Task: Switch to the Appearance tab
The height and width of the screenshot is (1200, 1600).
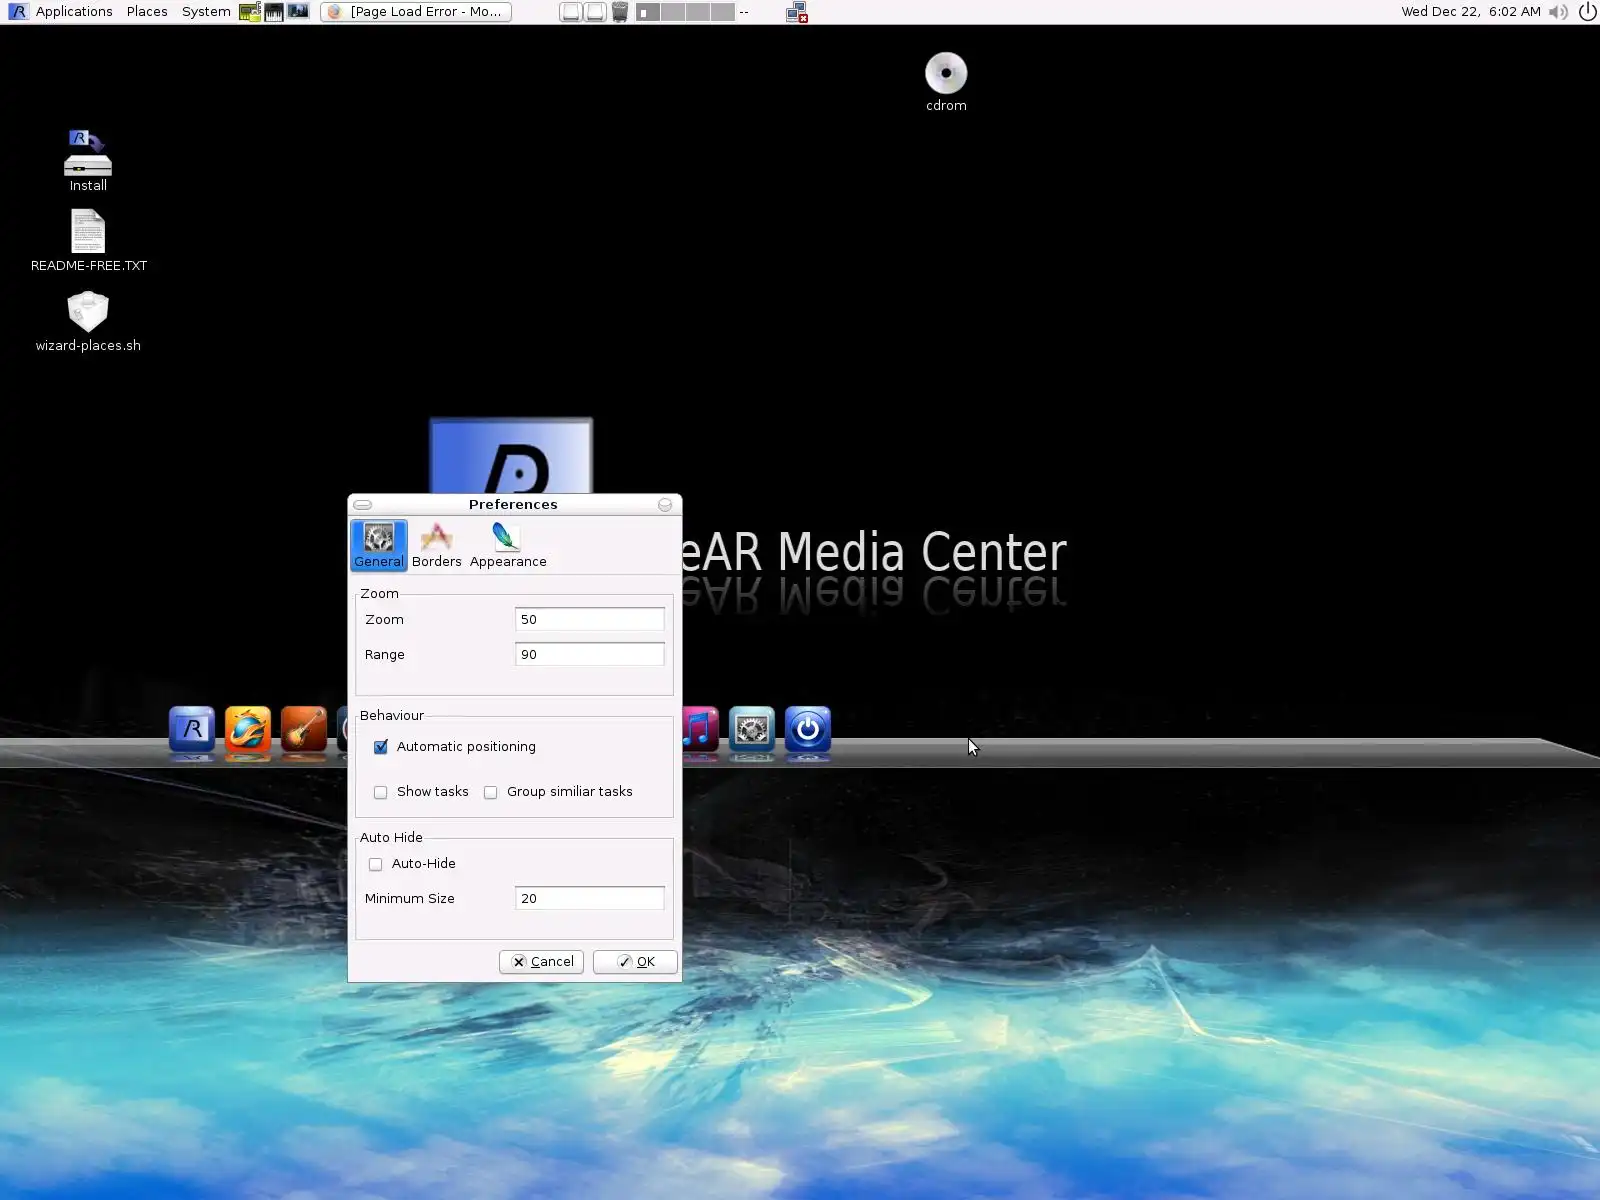Action: pos(508,545)
